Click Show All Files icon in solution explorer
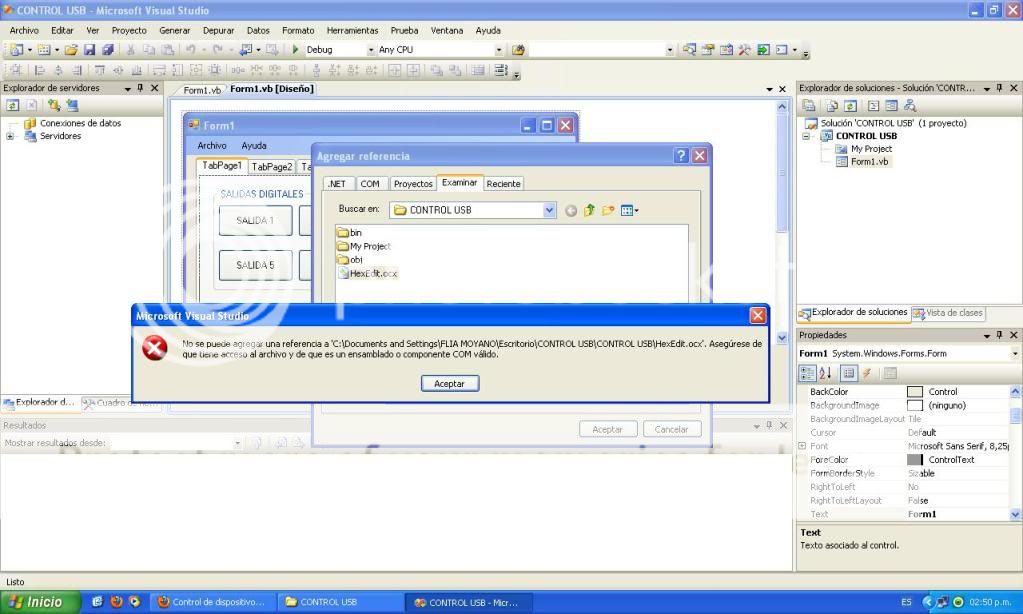Screen dimensions: 1023x614 831,106
